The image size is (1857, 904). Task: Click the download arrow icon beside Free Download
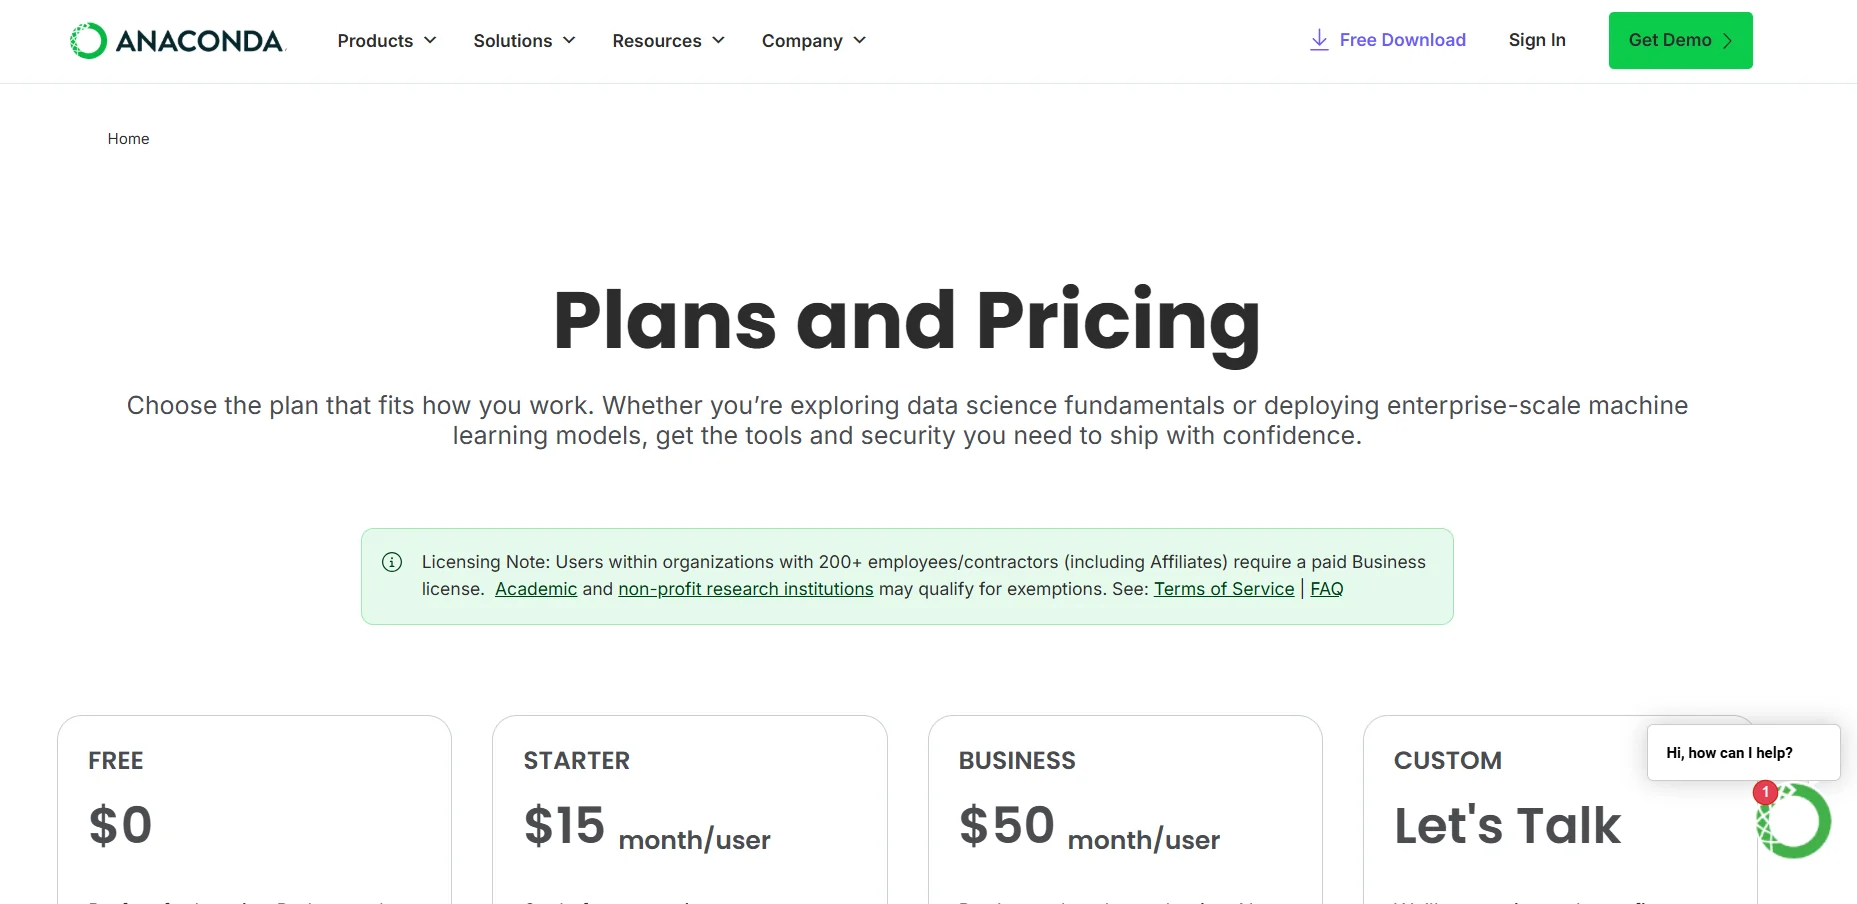tap(1319, 40)
